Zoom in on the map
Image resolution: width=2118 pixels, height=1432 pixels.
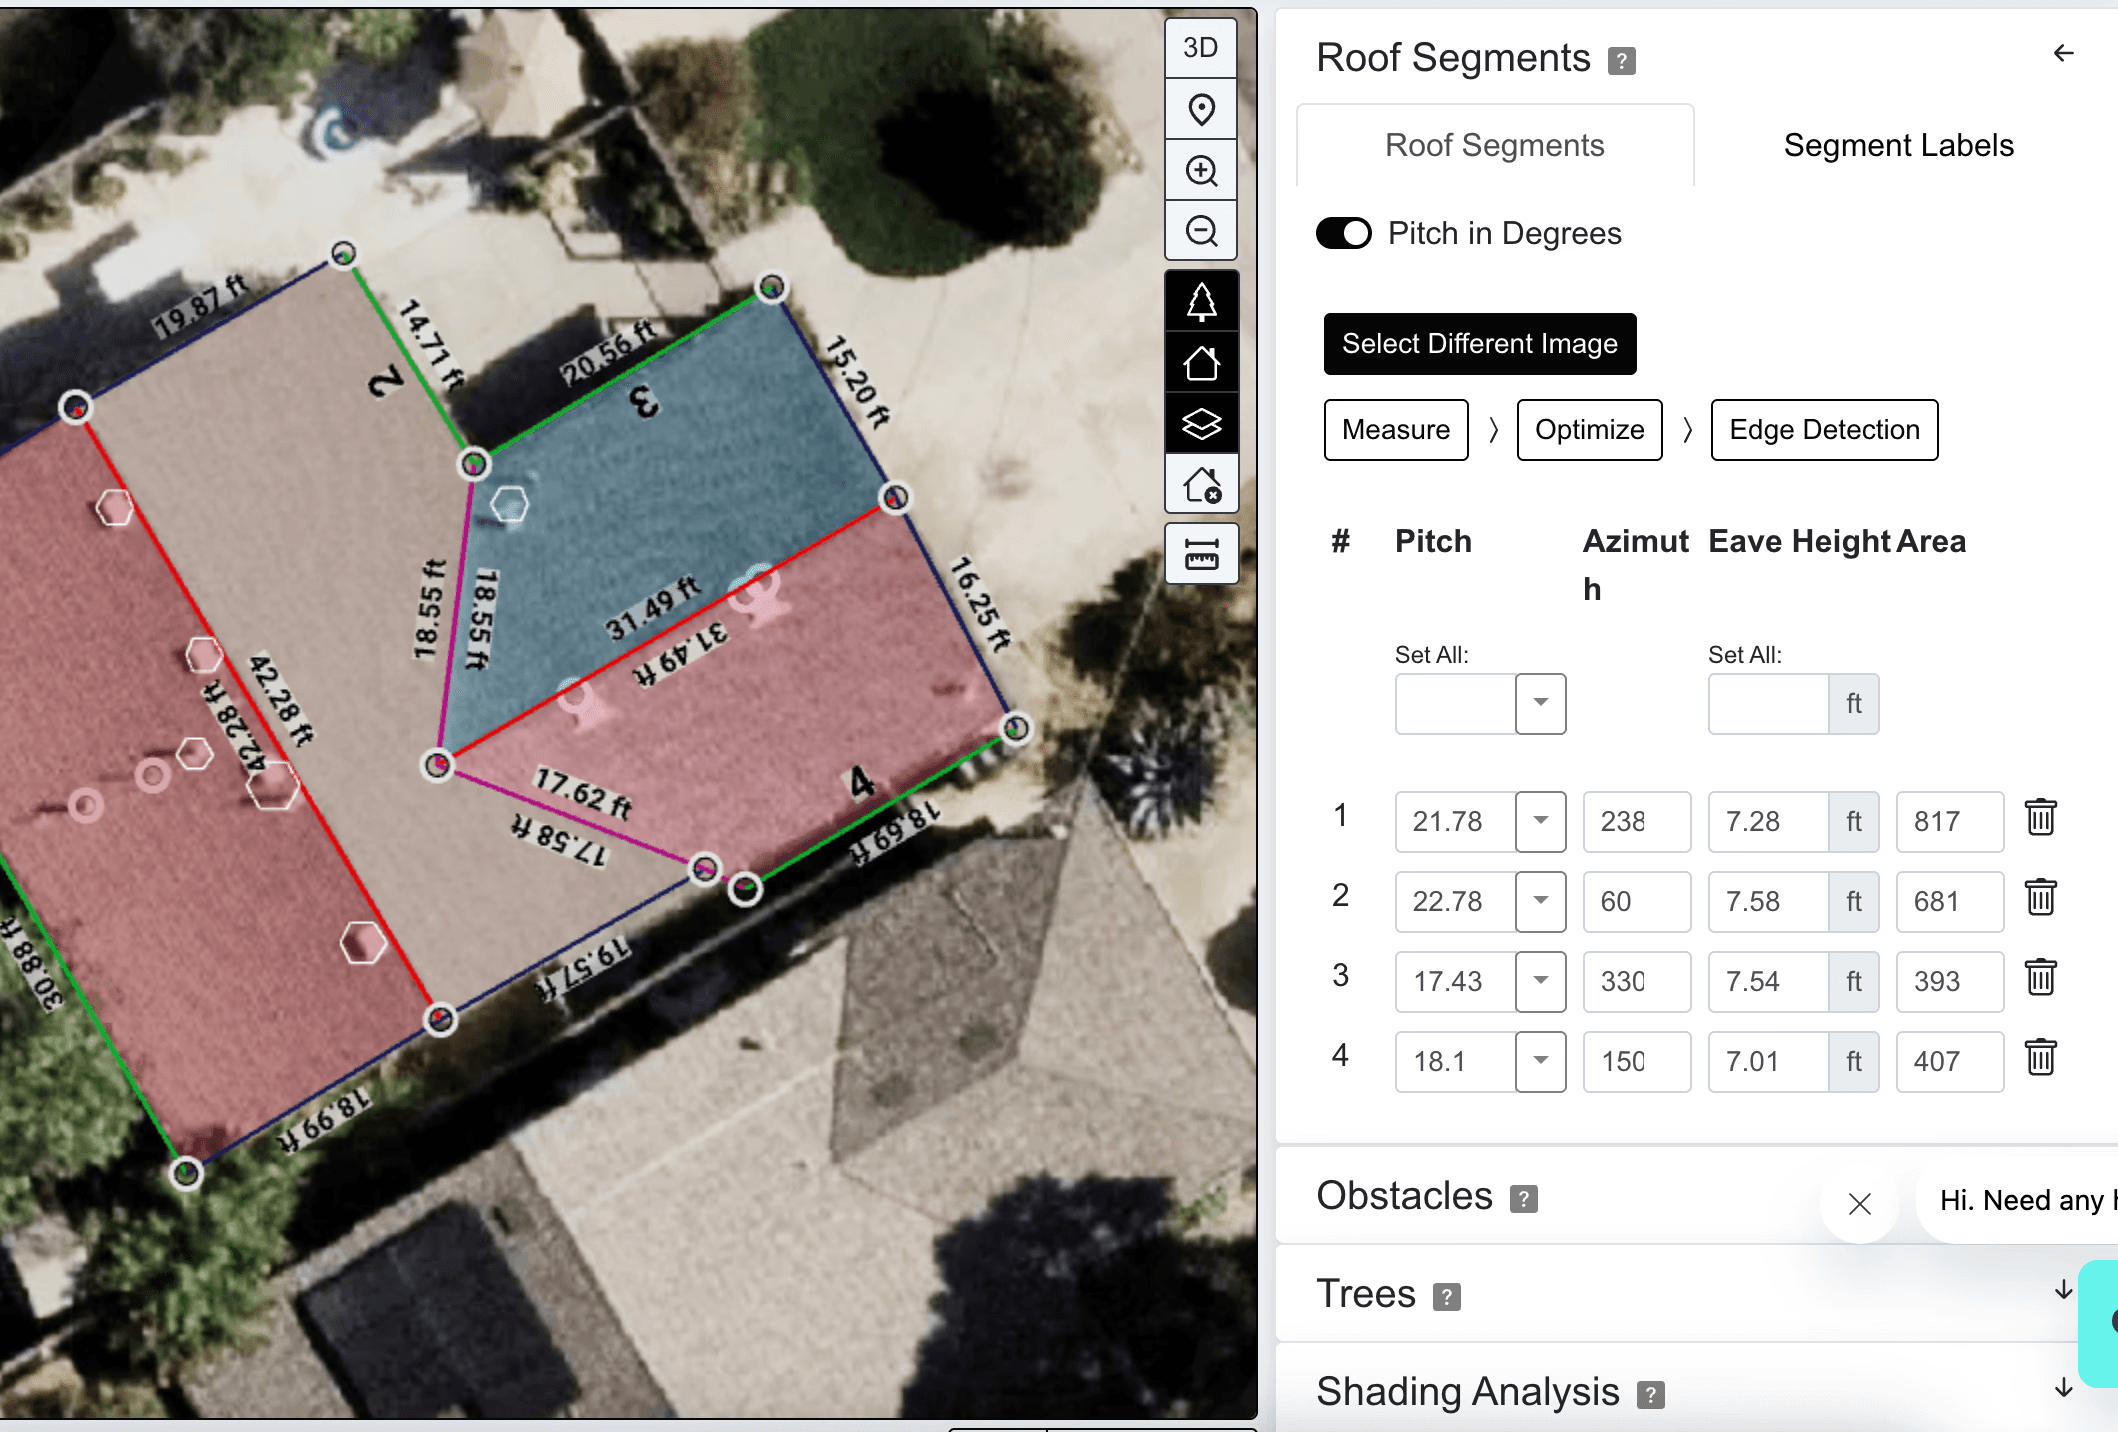(x=1200, y=171)
